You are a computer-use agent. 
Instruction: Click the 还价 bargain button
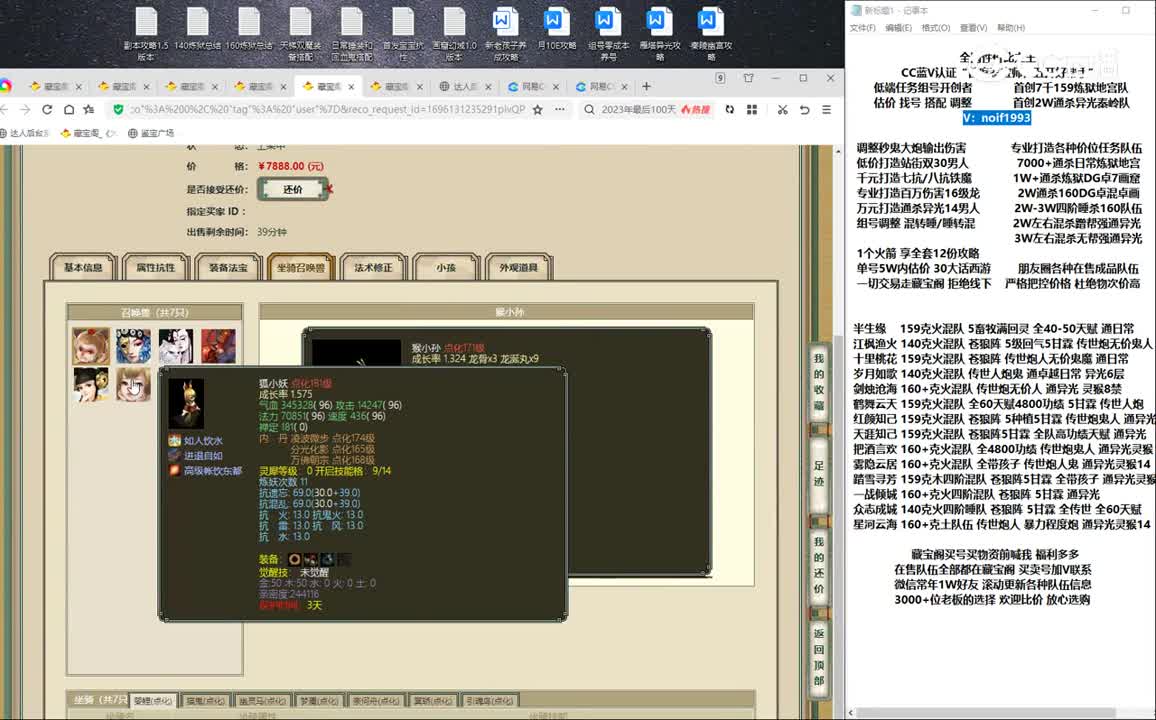[x=293, y=189]
